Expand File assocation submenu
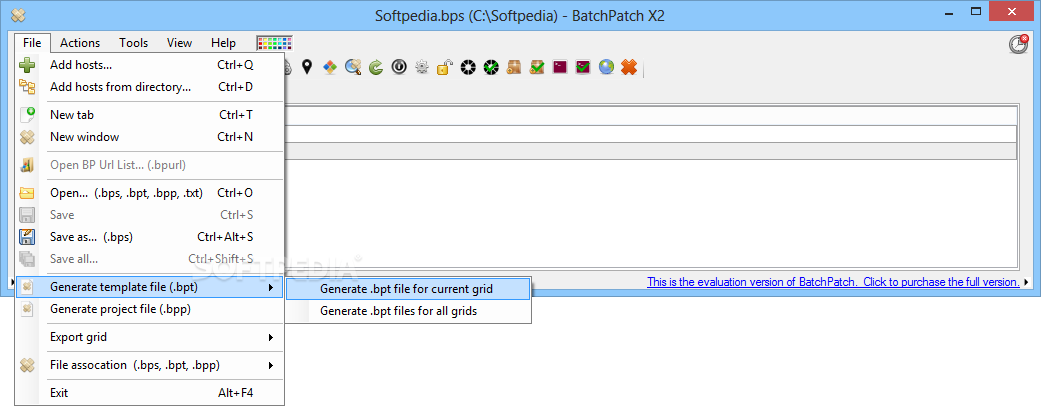Image resolution: width=1041 pixels, height=406 pixels. (x=150, y=365)
